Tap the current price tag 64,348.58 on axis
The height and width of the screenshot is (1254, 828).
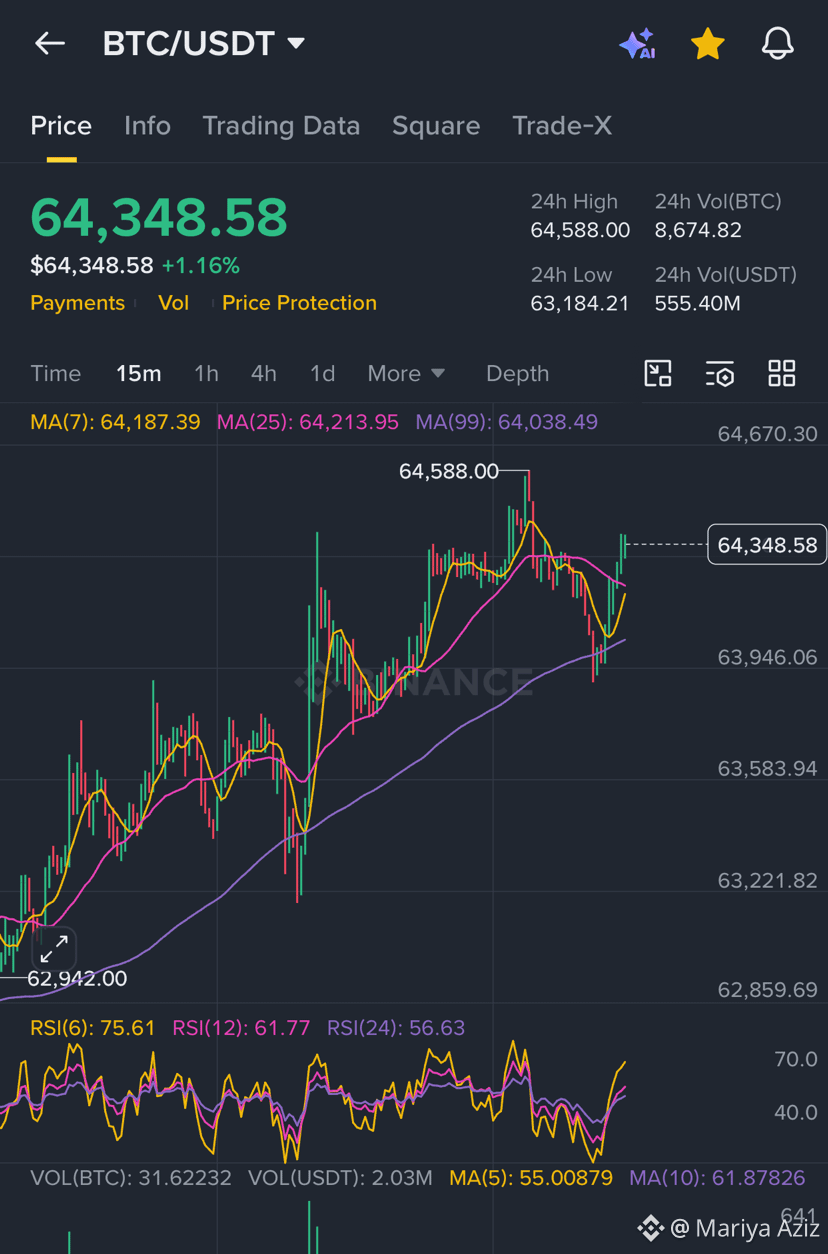click(x=767, y=545)
